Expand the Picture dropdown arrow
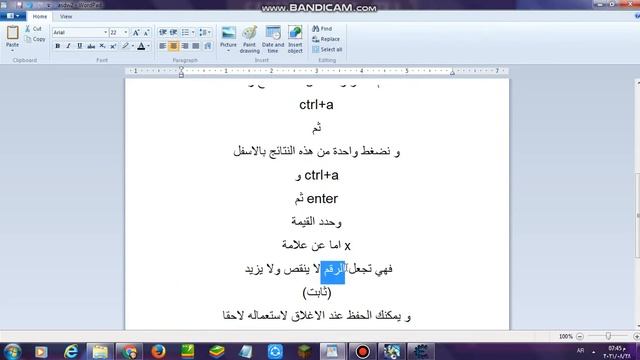Viewport: 640px width, 360px height. 228,51
